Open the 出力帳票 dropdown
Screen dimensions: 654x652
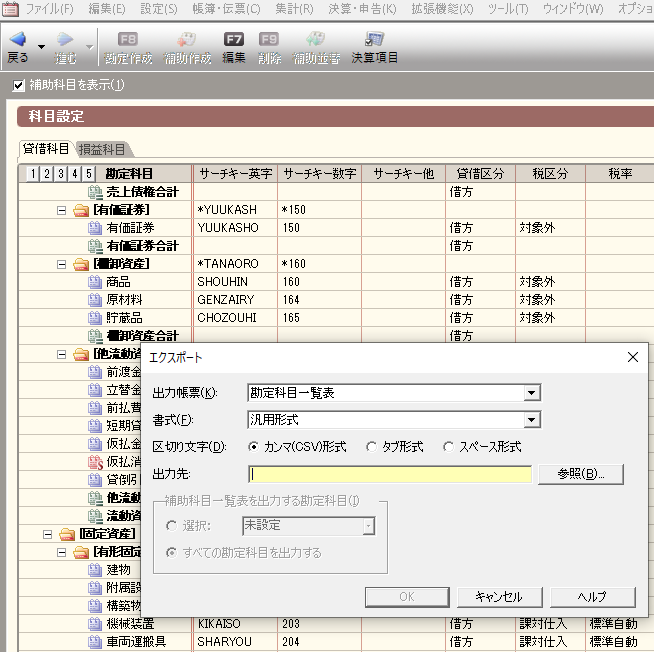click(531, 393)
